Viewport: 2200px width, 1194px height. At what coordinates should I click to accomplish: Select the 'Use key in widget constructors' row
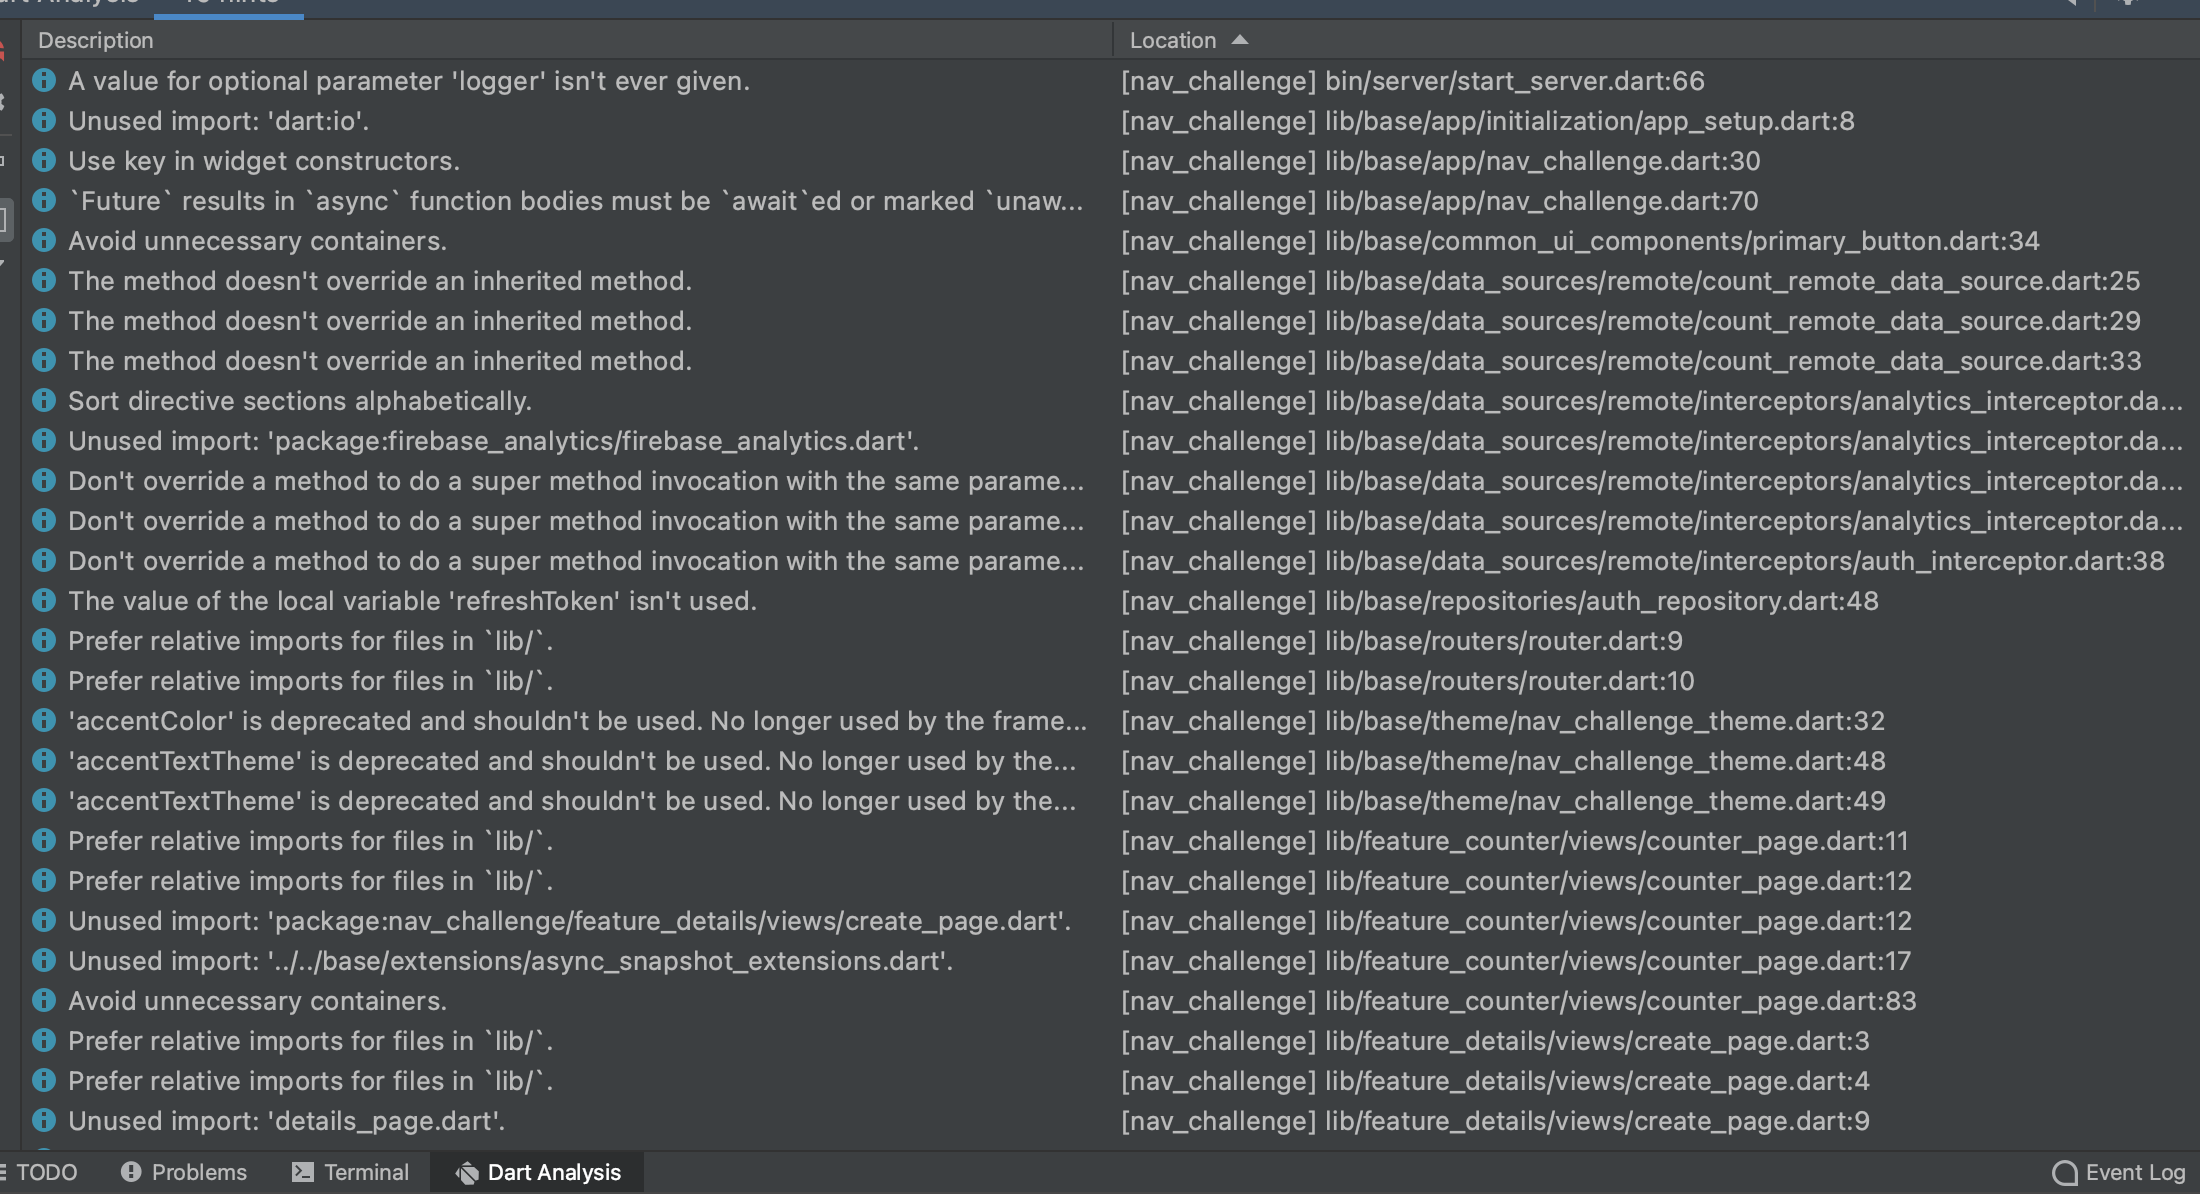(x=264, y=160)
